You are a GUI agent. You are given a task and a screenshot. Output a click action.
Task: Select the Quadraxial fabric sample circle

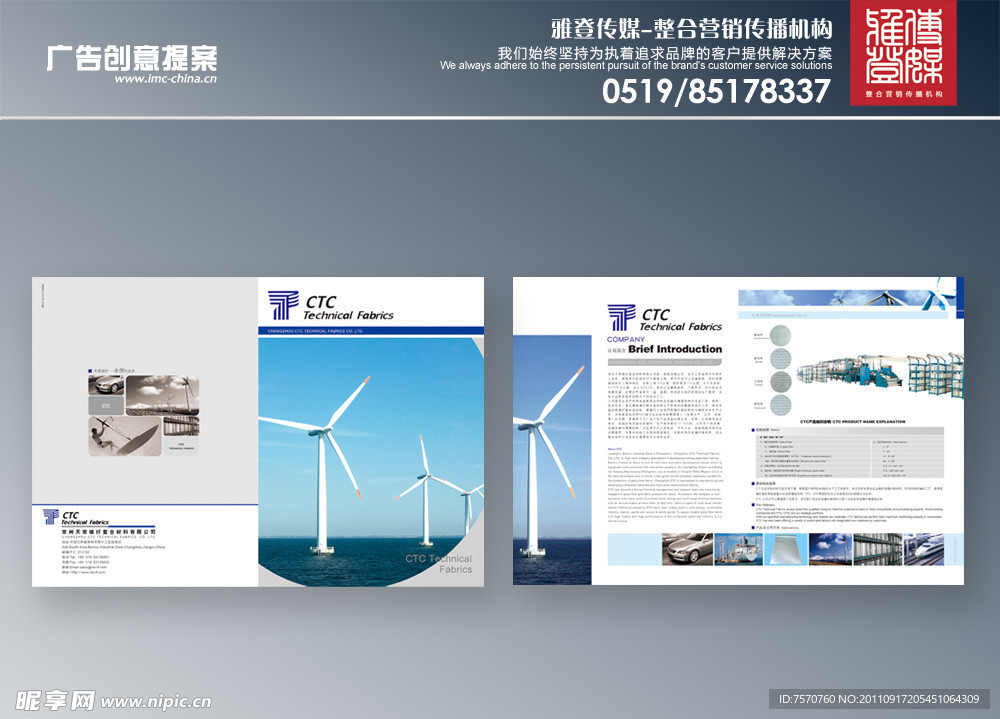pos(781,406)
